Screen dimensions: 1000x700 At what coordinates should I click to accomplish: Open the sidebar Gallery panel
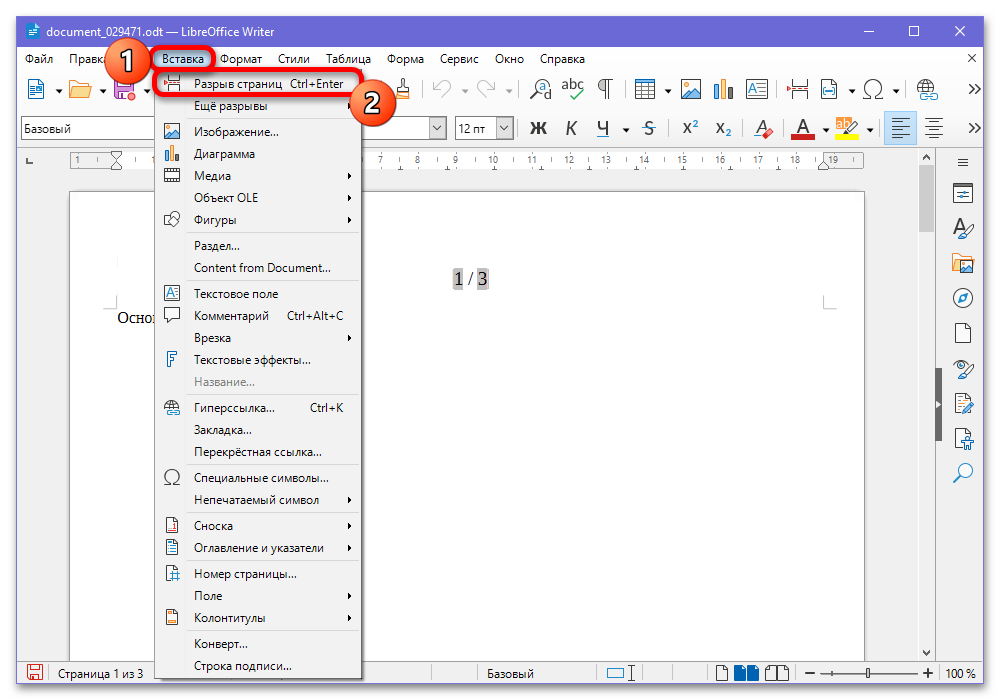[963, 263]
